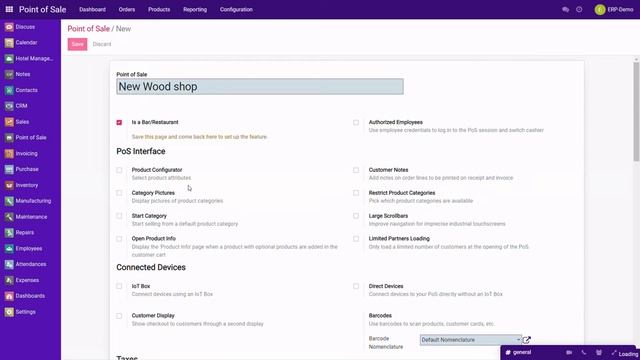Open external link beside Barcode Nomenclature
The image size is (640, 360).
tap(527, 340)
